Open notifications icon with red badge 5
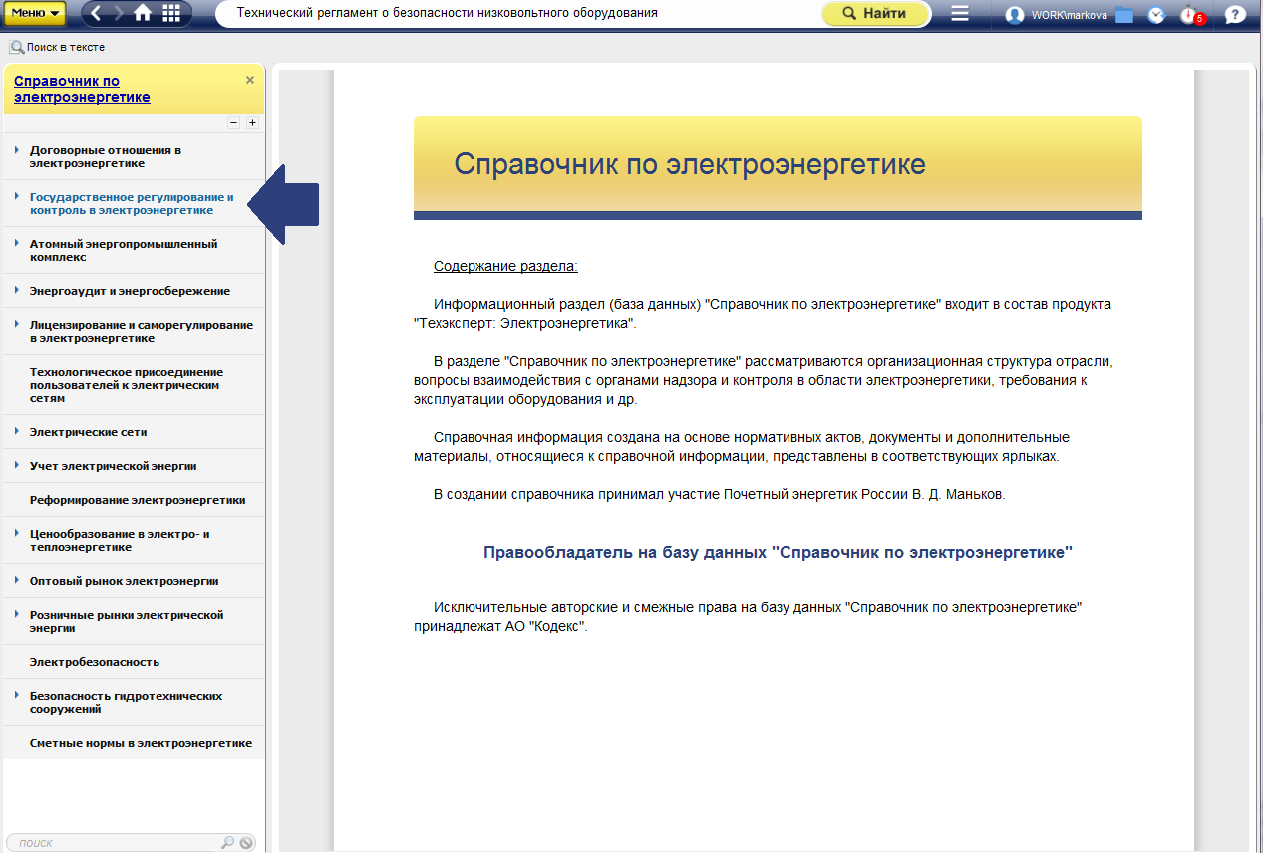 pyautogui.click(x=1190, y=15)
